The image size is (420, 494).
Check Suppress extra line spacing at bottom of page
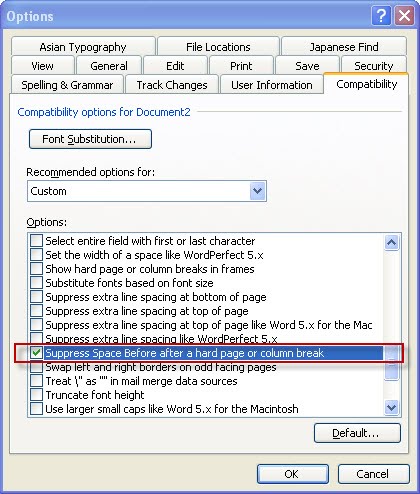36,296
